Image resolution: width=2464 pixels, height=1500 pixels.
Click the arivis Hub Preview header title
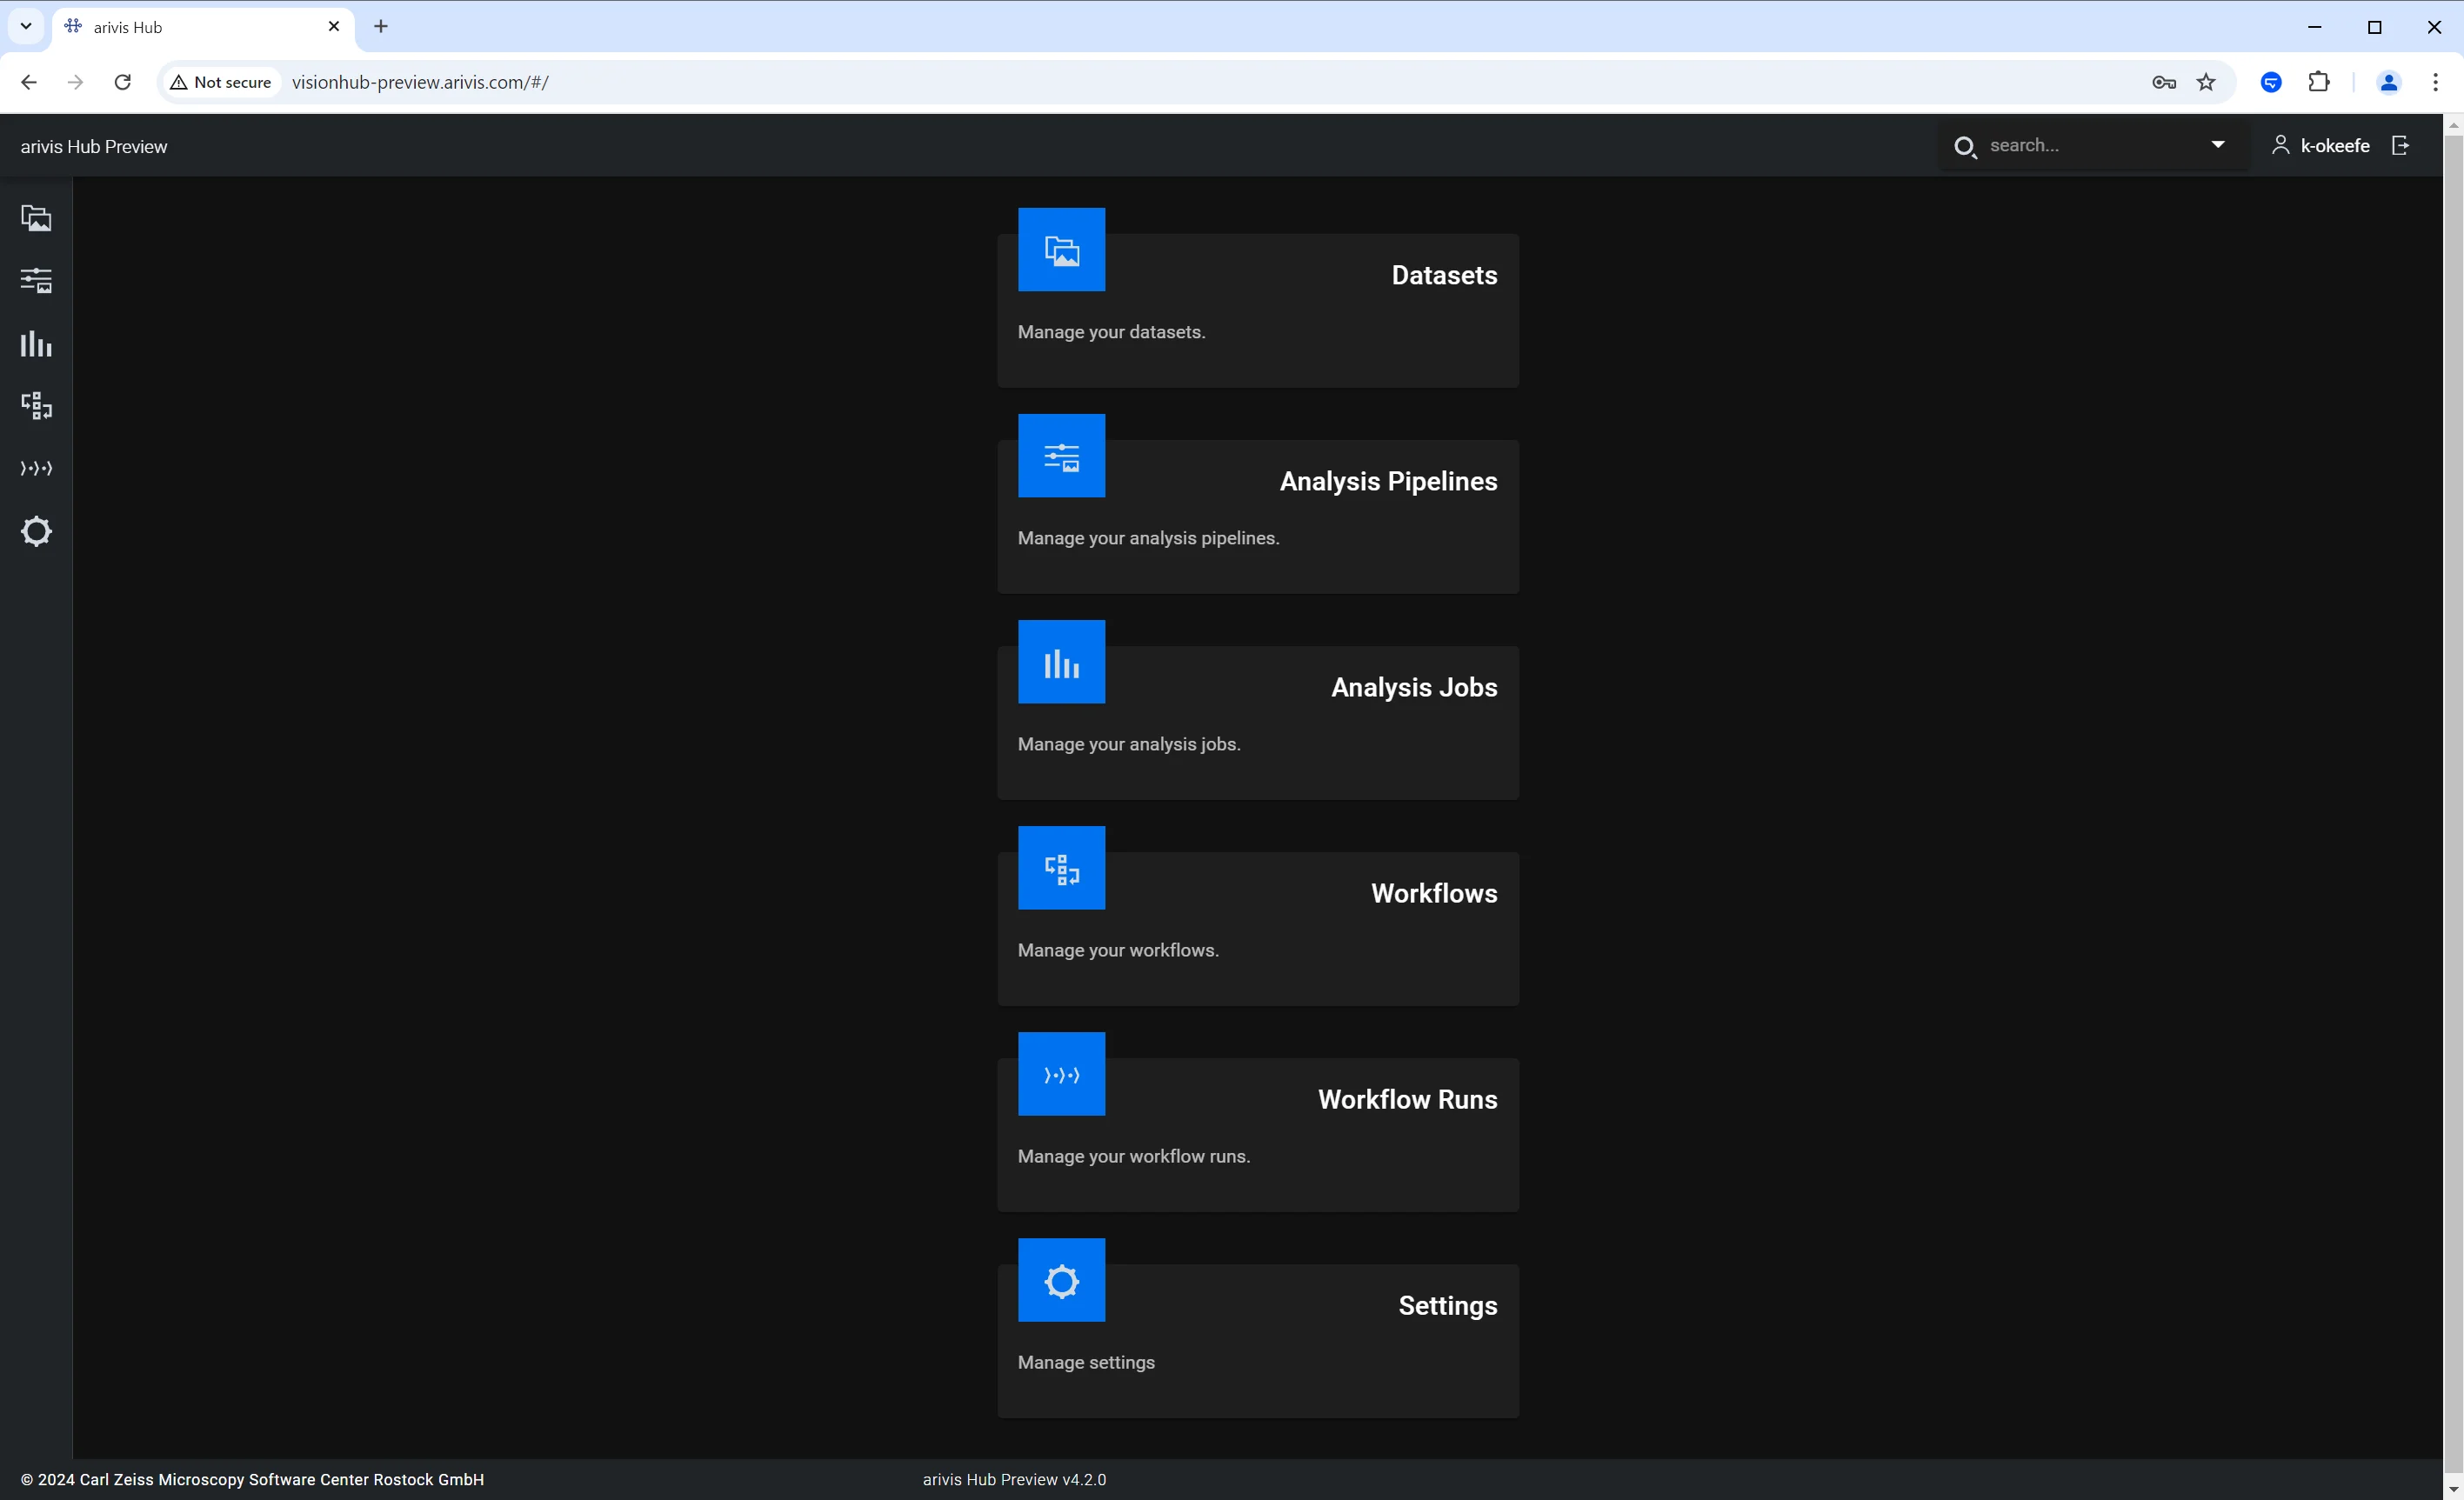click(94, 146)
